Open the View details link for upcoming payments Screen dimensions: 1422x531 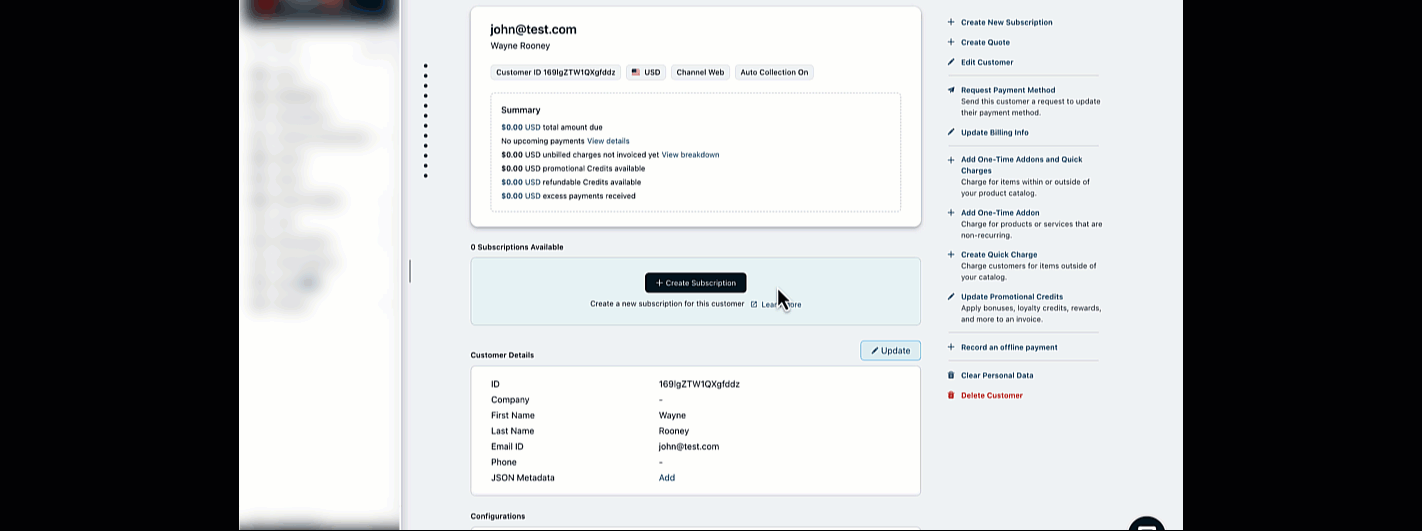tap(608, 141)
